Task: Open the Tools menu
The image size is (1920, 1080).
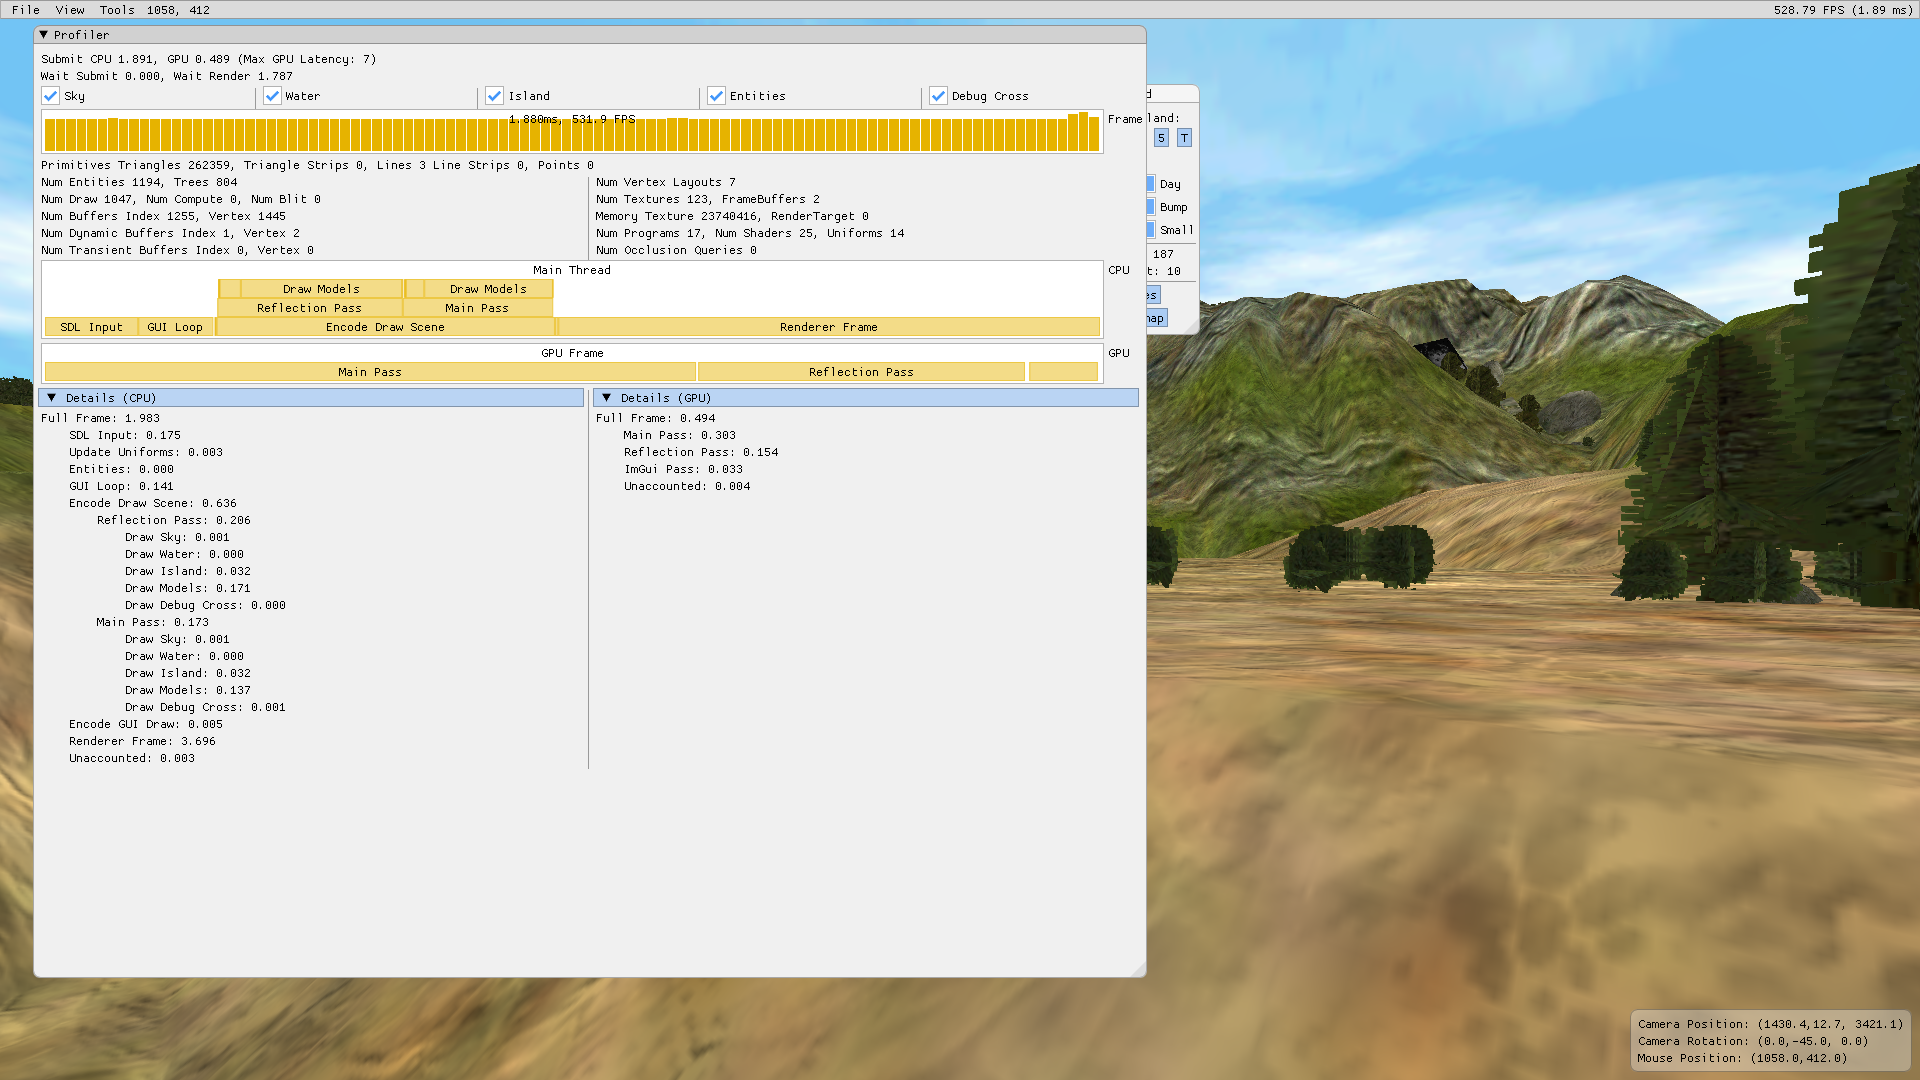Action: point(117,10)
